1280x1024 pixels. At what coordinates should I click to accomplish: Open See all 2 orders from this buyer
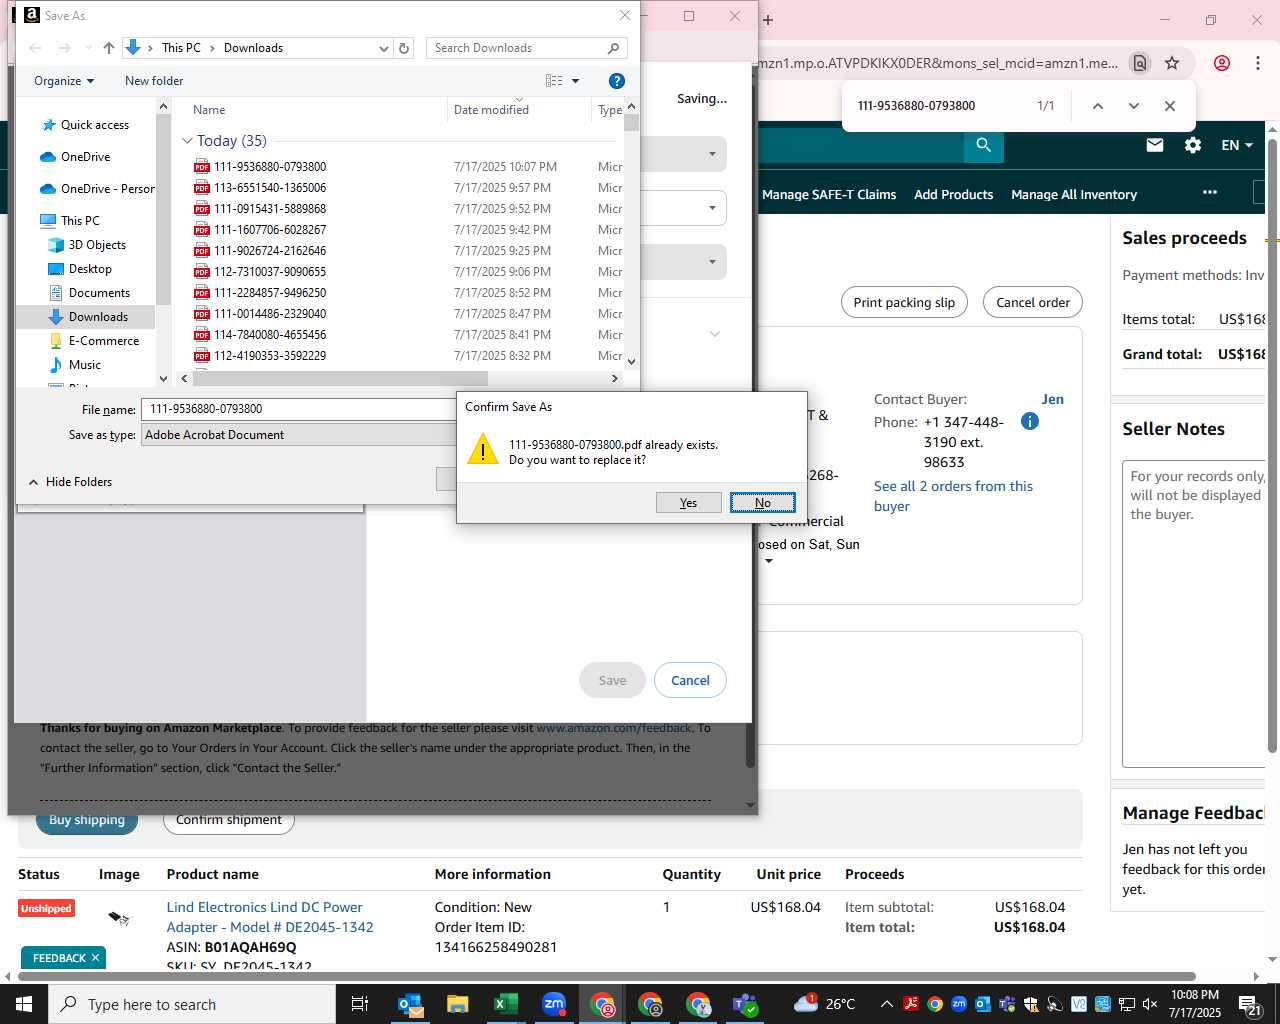pyautogui.click(x=953, y=496)
